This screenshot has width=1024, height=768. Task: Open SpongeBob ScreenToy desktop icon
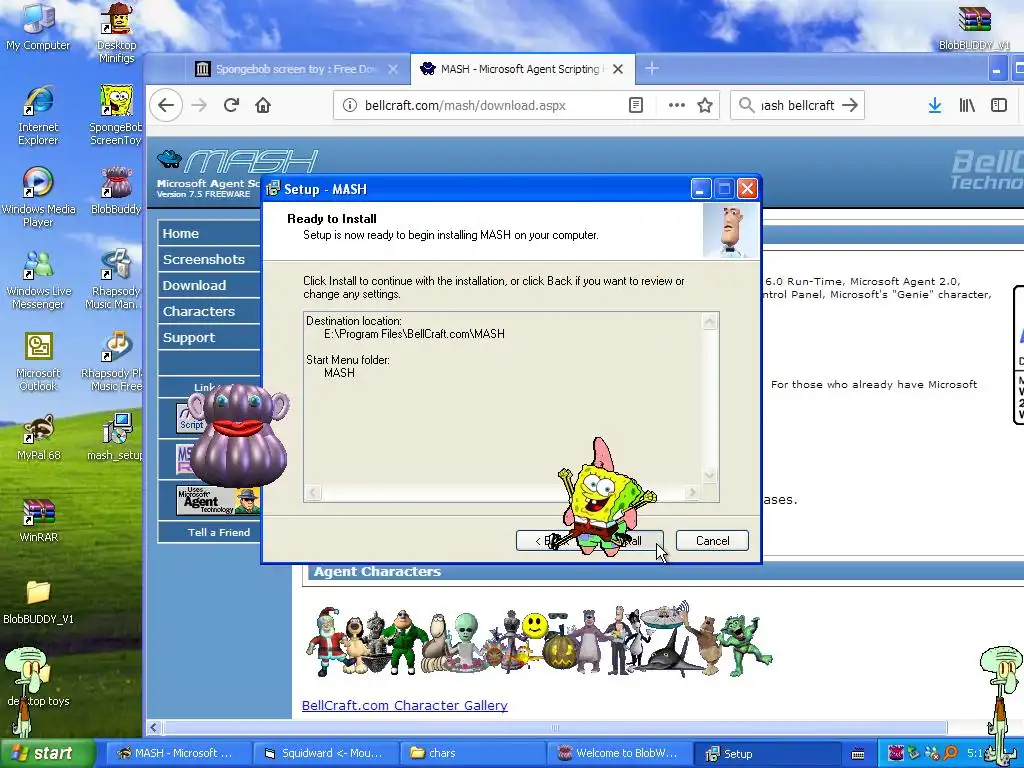point(116,115)
